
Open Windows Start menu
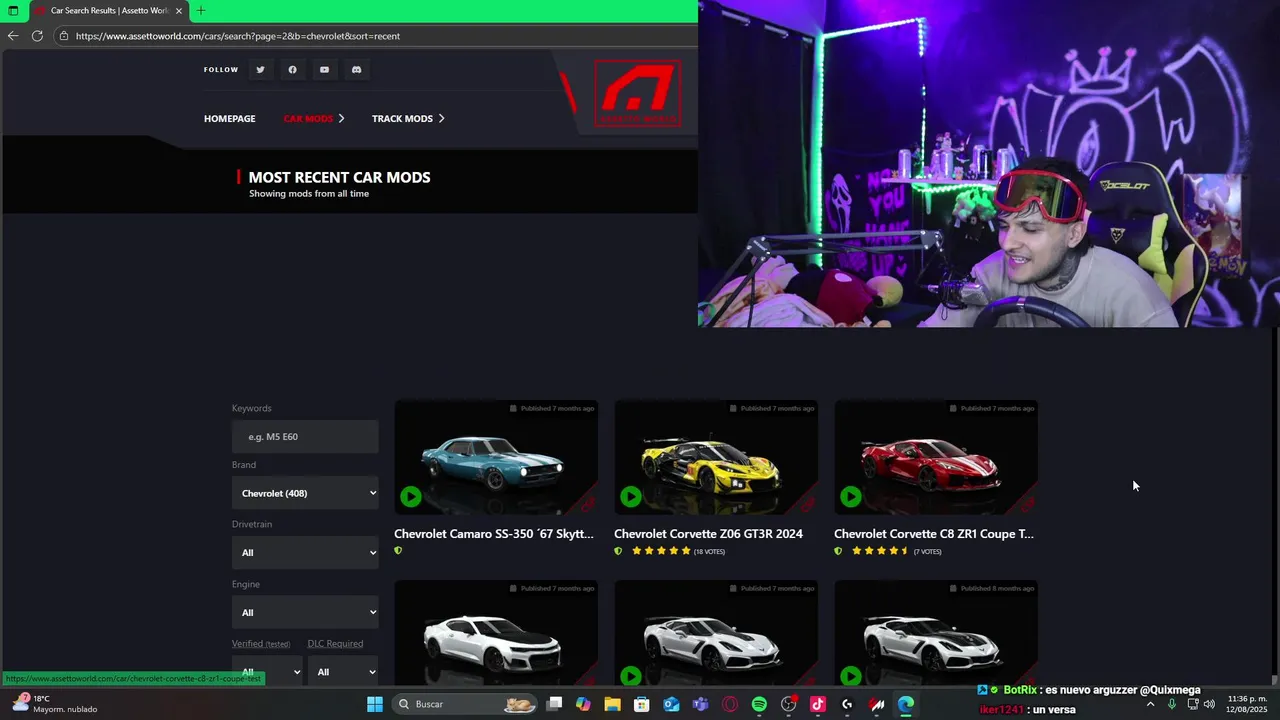click(x=375, y=704)
